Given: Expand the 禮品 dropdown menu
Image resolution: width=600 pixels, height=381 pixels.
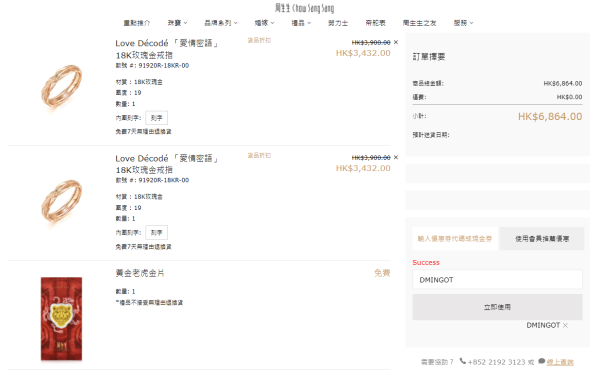Looking at the screenshot, I should point(301,23).
